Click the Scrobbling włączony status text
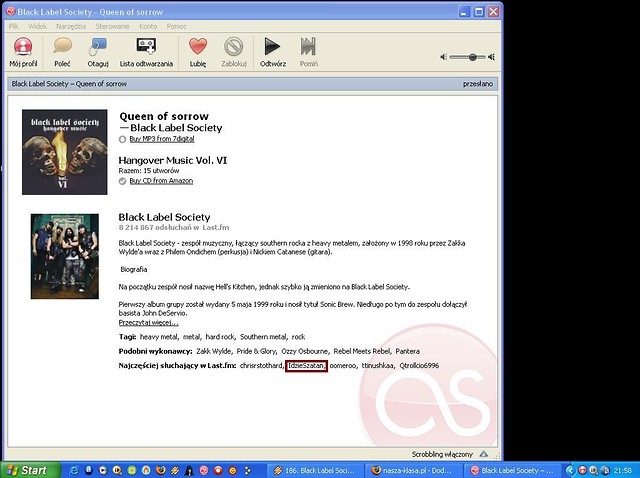Screen dimensions: 640x478 click(442, 454)
